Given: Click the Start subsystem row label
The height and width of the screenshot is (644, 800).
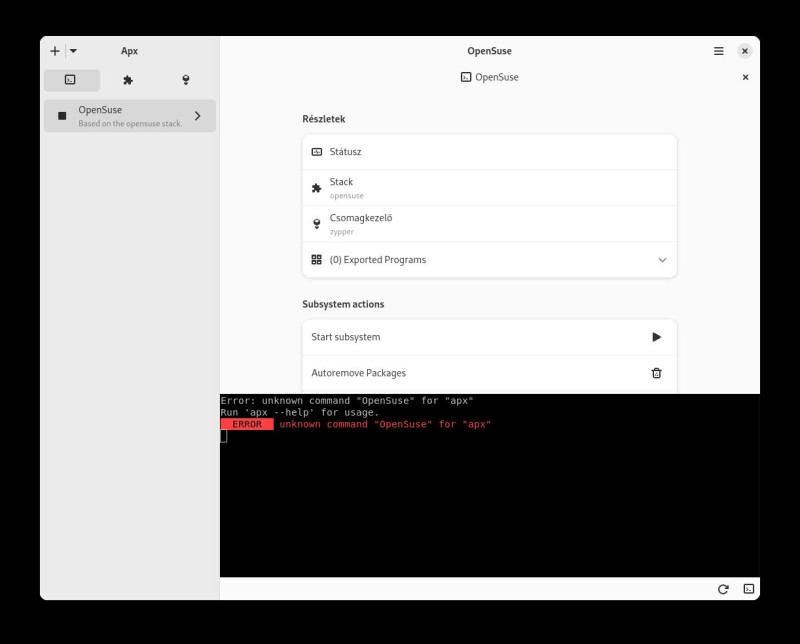Looking at the screenshot, I should point(346,337).
